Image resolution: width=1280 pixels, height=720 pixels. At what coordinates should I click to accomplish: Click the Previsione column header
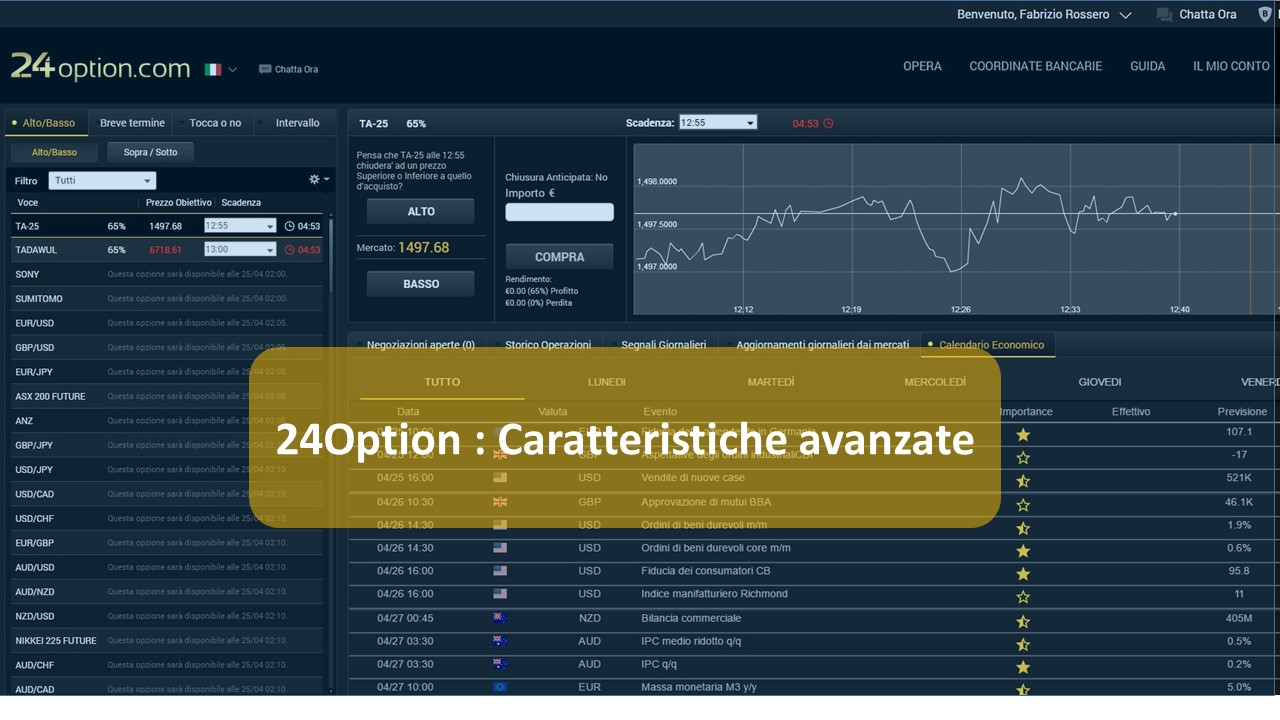[1242, 412]
